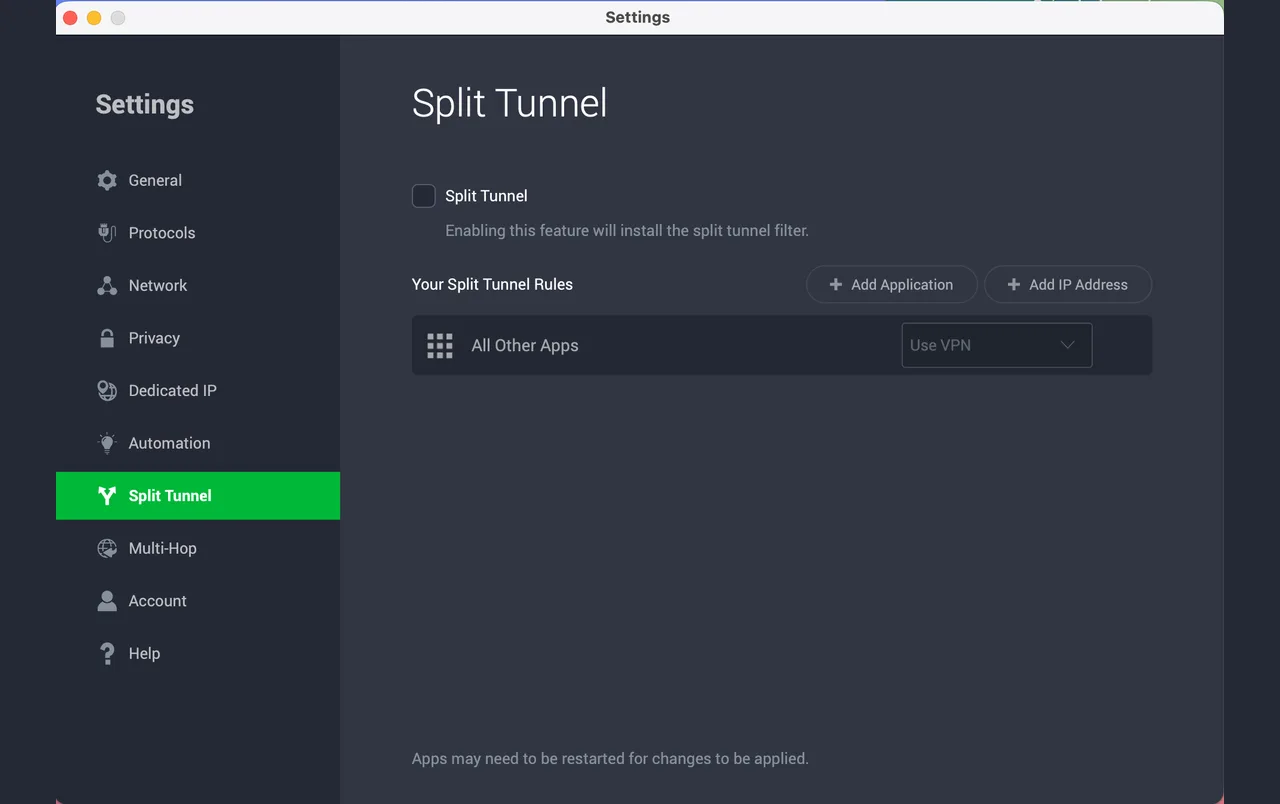
Task: Click the General gear icon
Action: 107,181
